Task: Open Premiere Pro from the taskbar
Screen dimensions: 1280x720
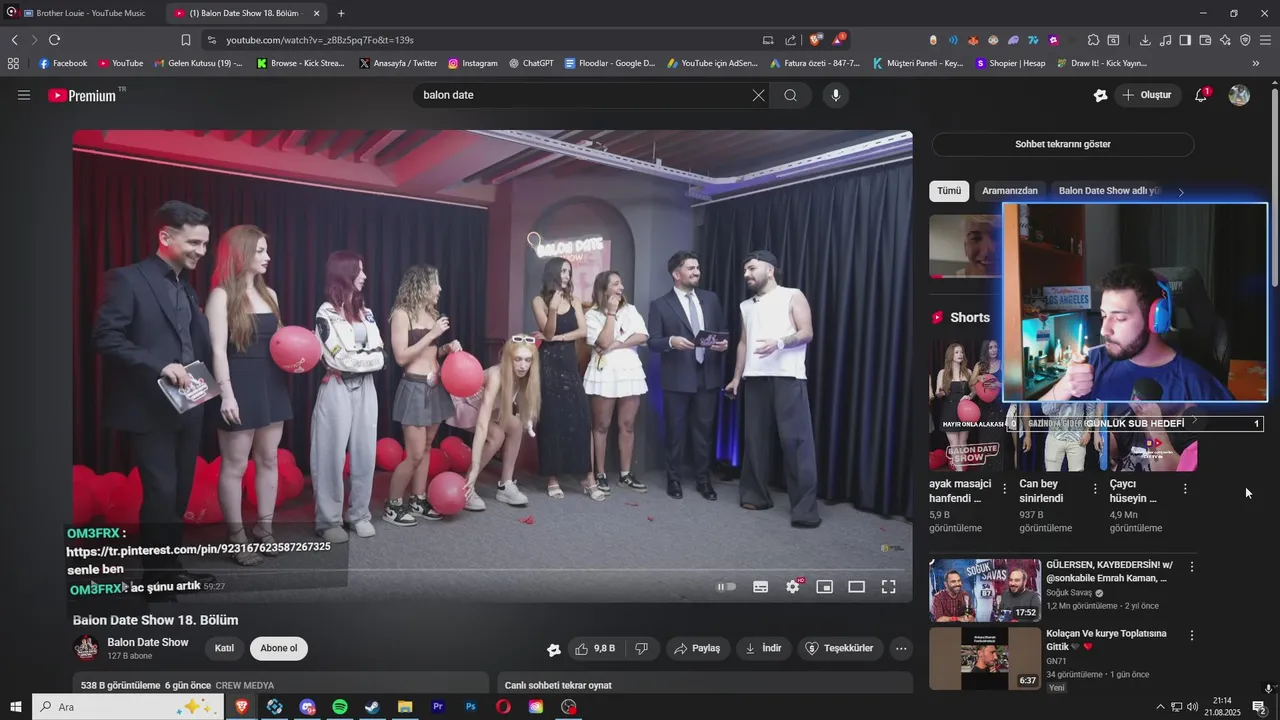Action: point(438,707)
